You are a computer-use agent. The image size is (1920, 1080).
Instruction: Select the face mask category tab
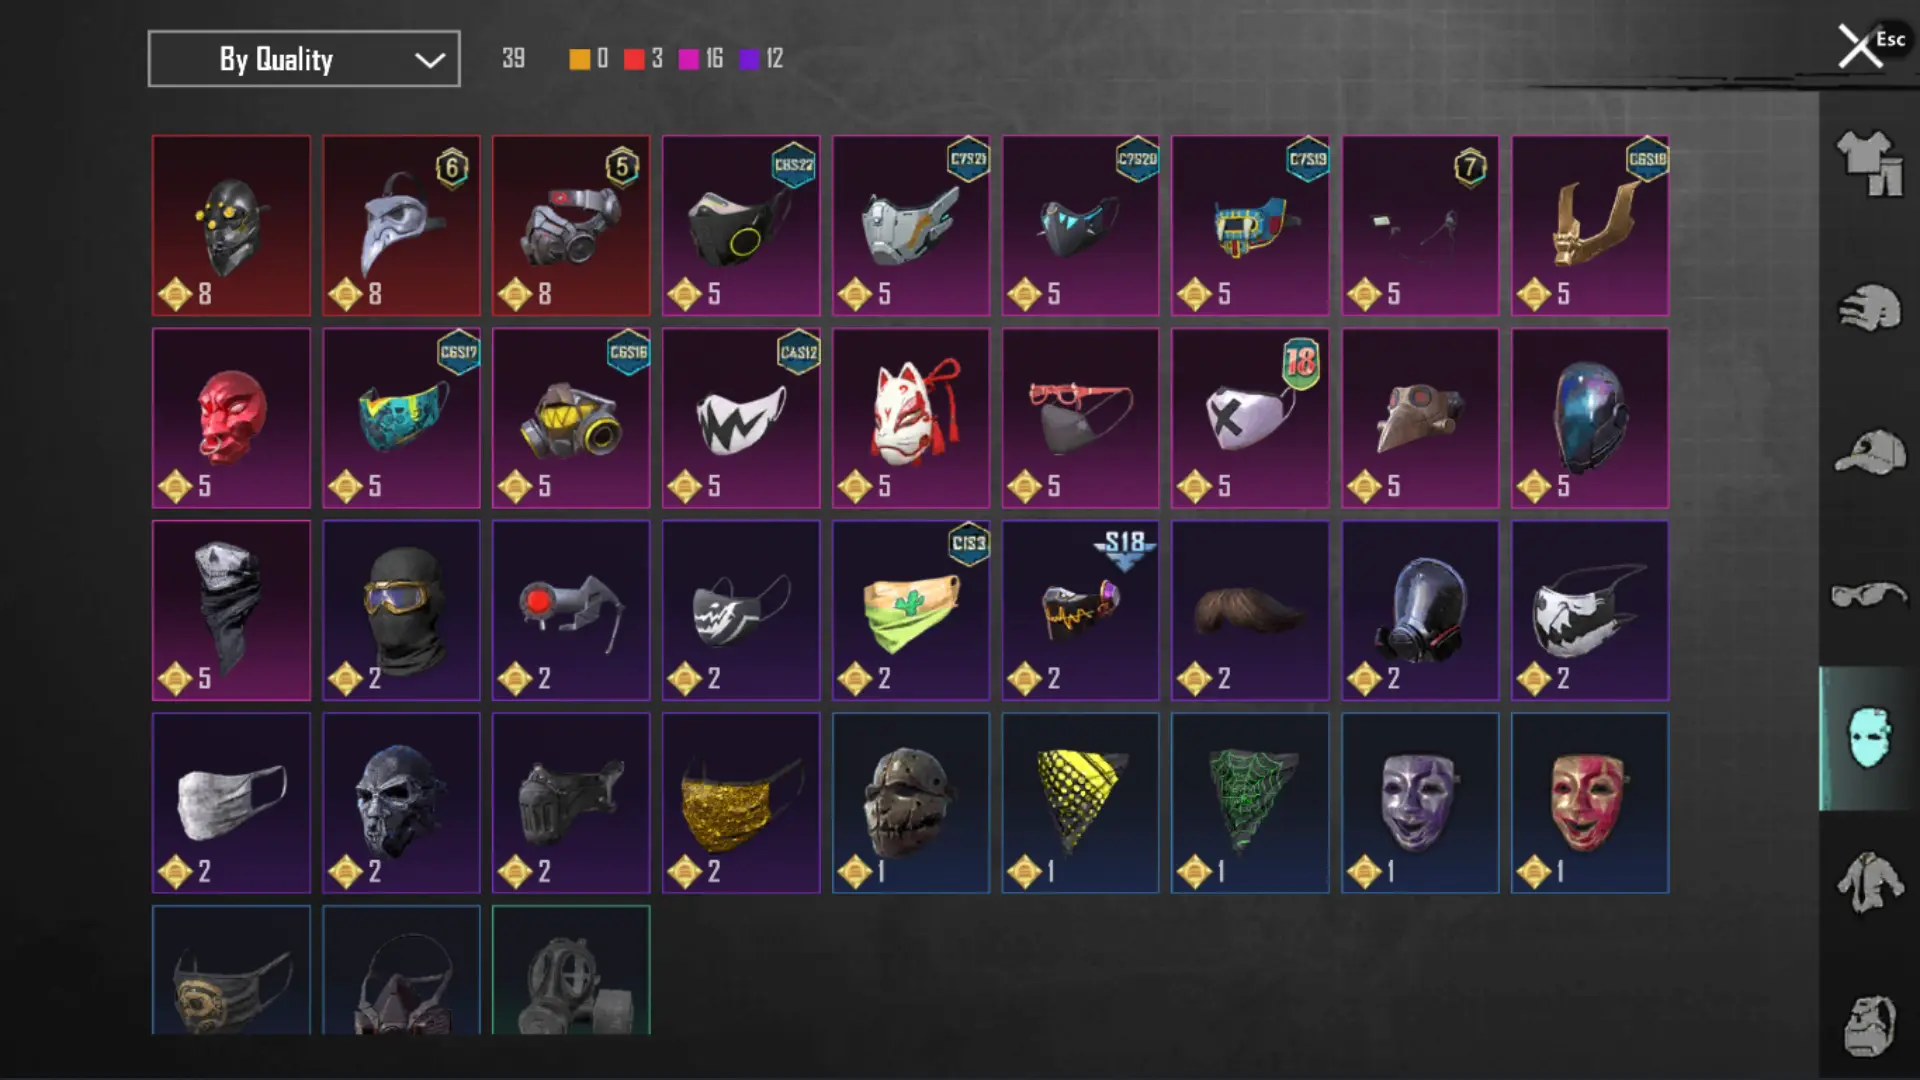1868,738
